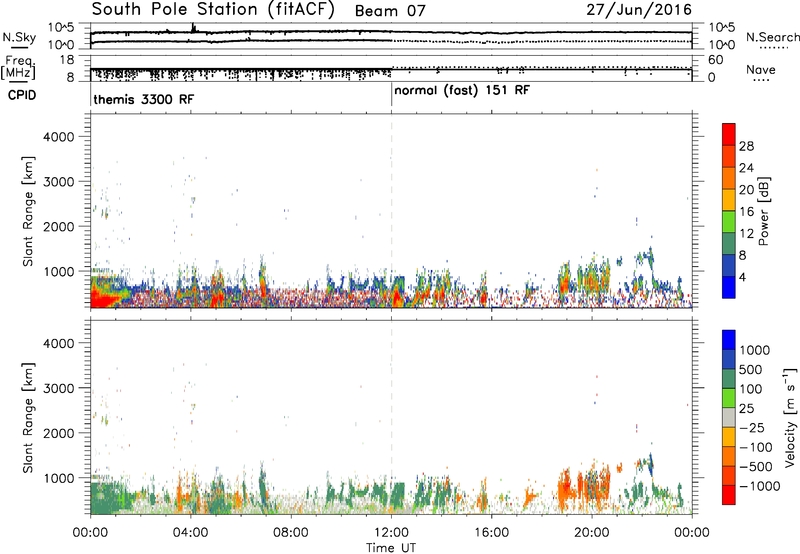Select the 'normal (fast) 151 RF' label
Viewport: 800px width, 554px height.
point(462,91)
